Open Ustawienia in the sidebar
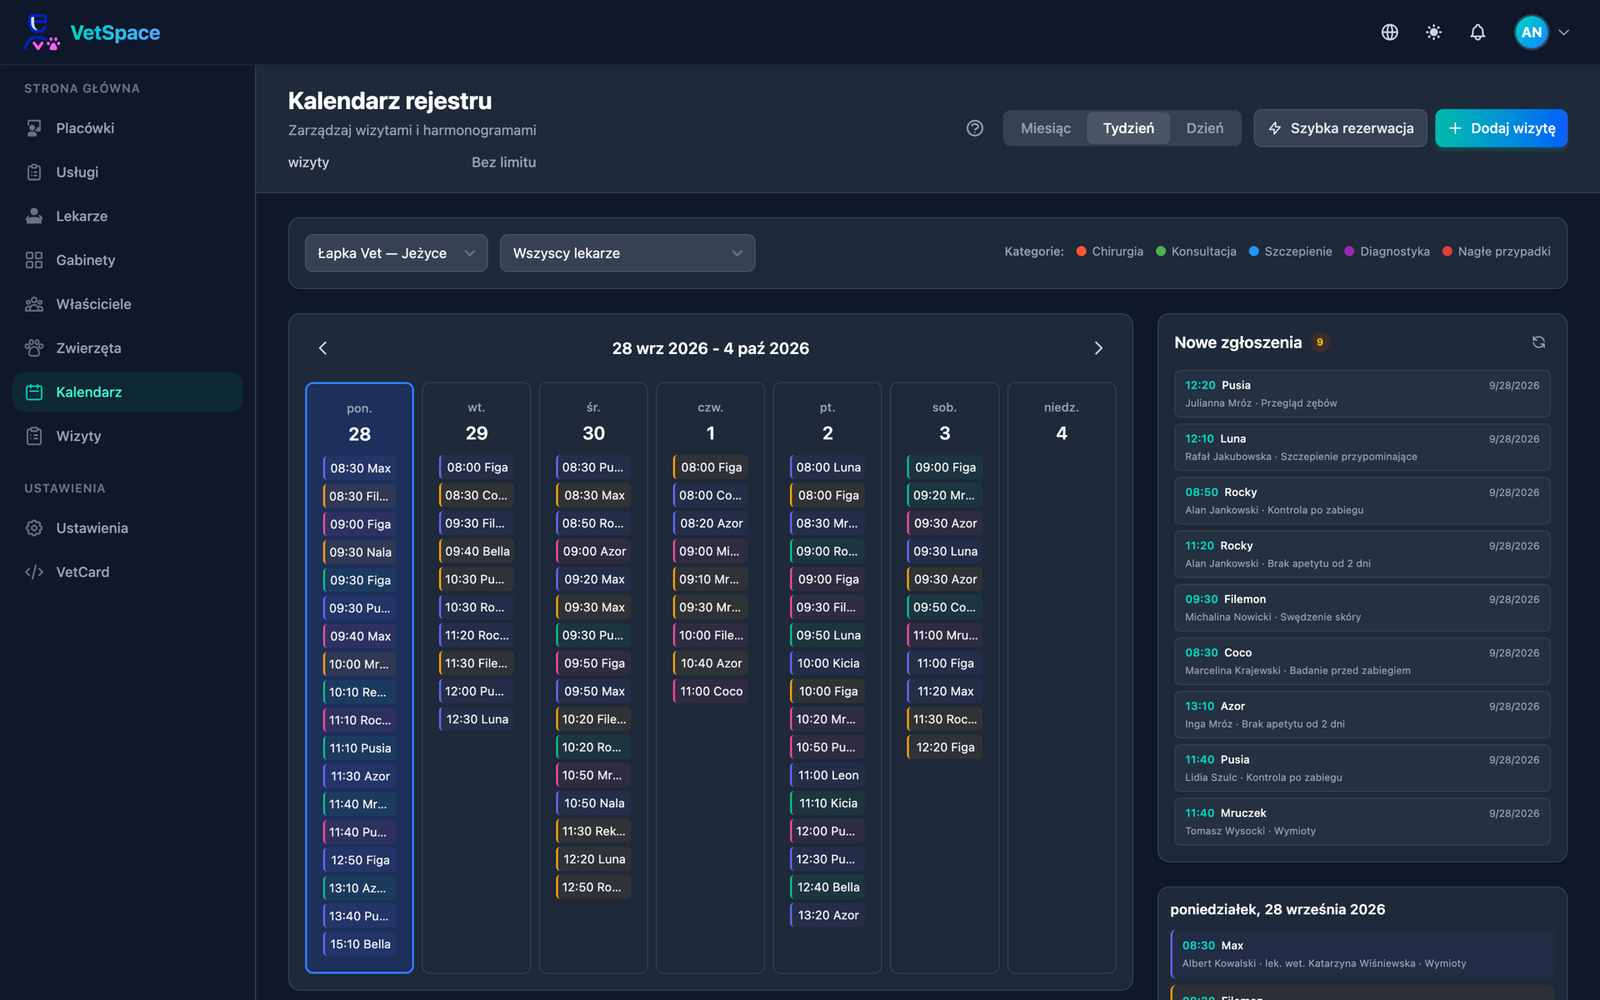 point(128,528)
